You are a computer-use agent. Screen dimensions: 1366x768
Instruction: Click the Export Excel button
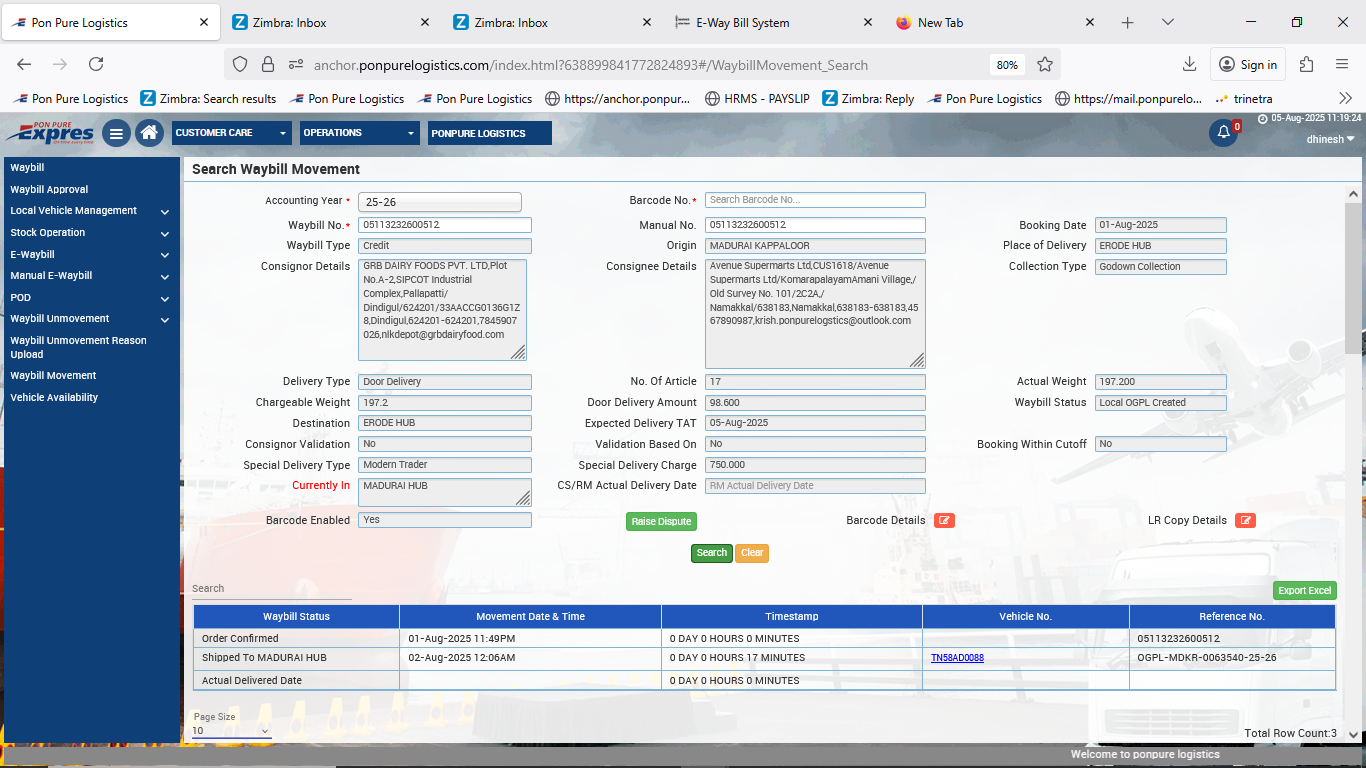pos(1304,590)
